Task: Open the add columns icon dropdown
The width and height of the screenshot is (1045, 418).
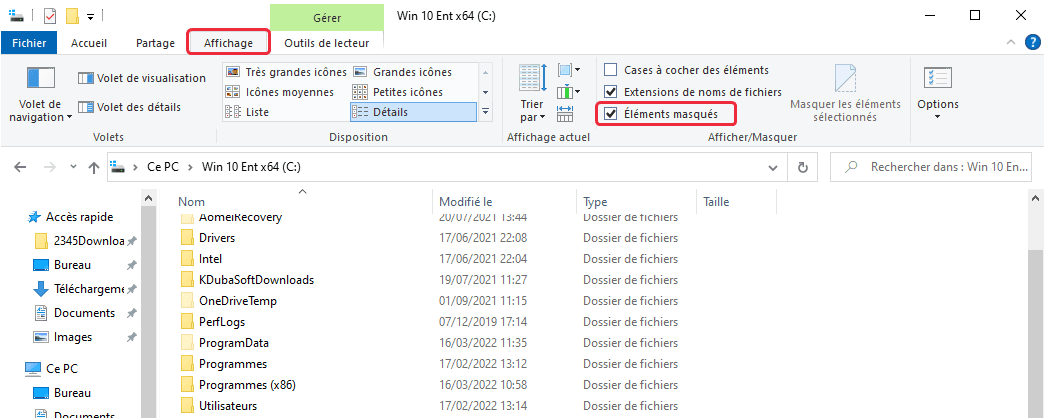Action: 568,91
